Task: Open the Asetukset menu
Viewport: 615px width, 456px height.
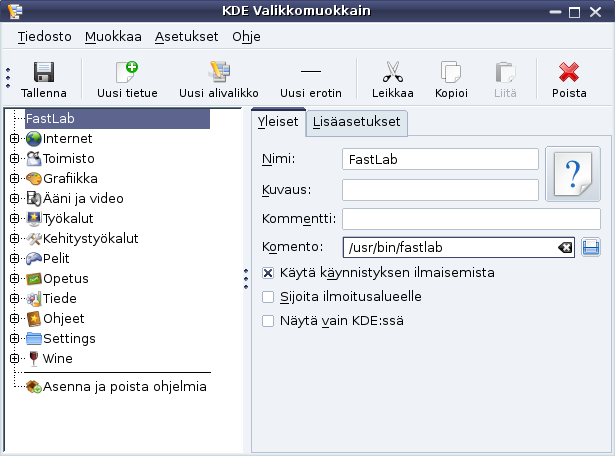Action: click(186, 36)
